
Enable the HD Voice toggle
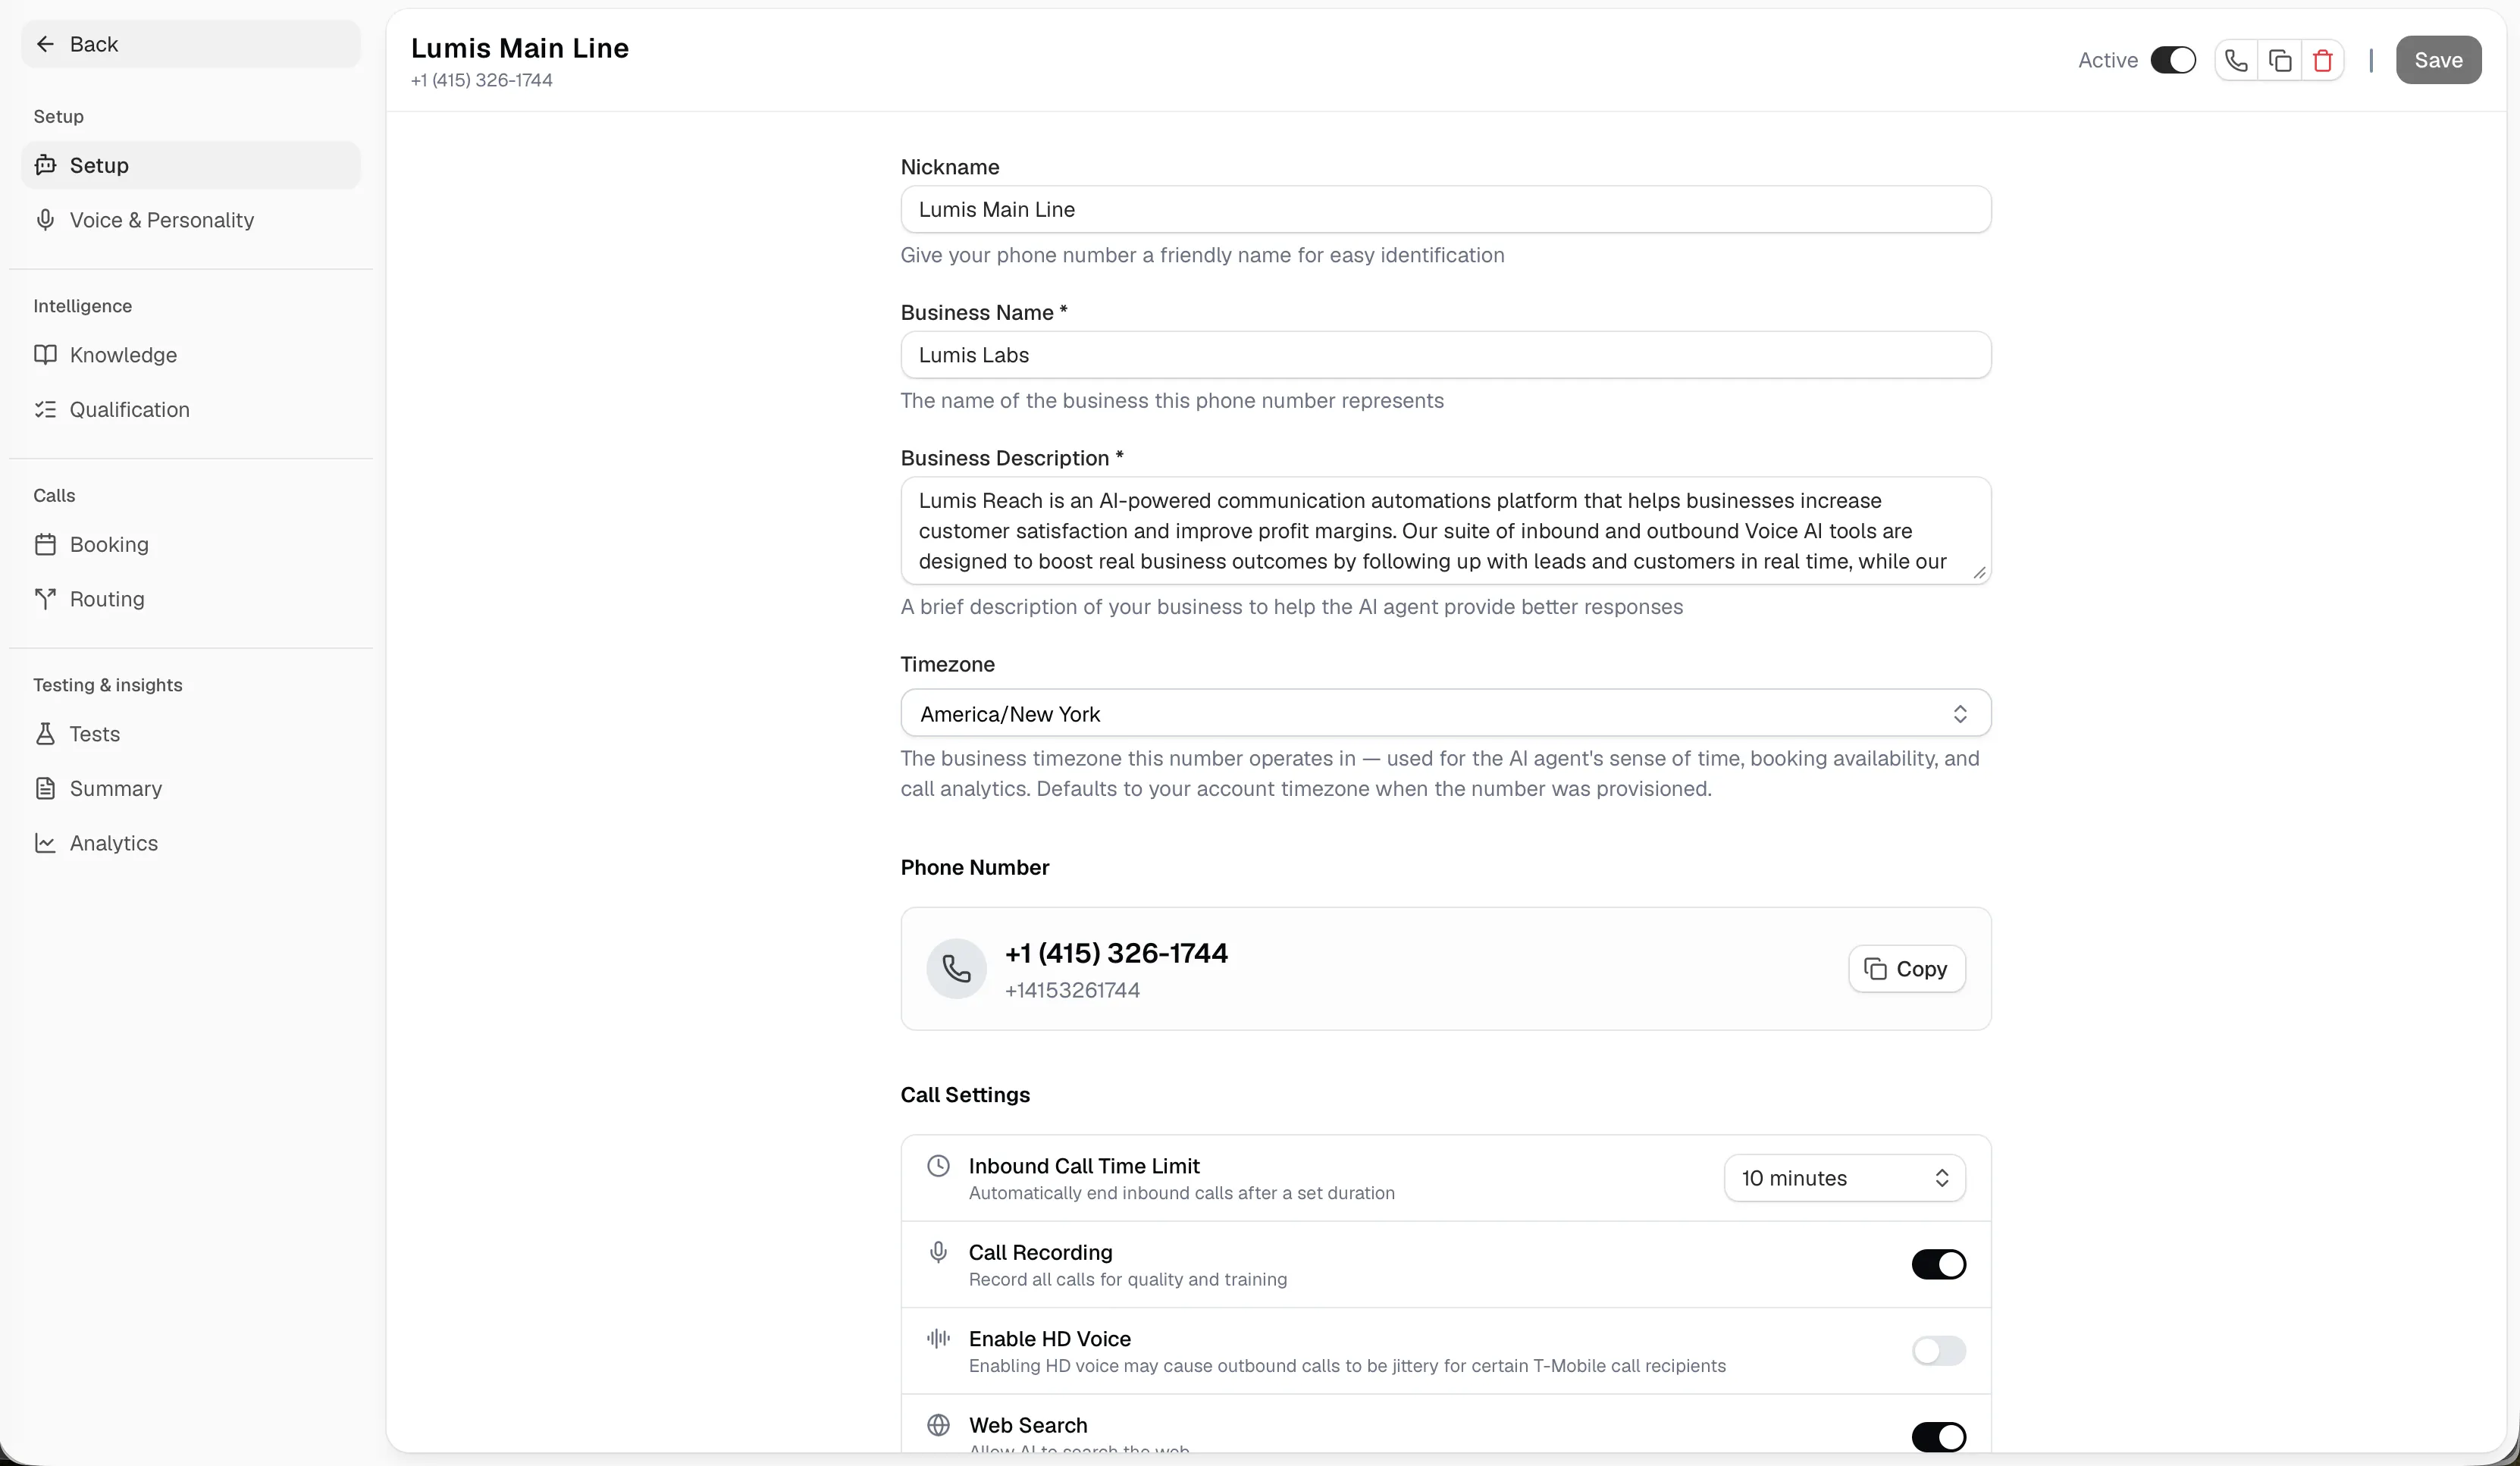pos(1938,1351)
